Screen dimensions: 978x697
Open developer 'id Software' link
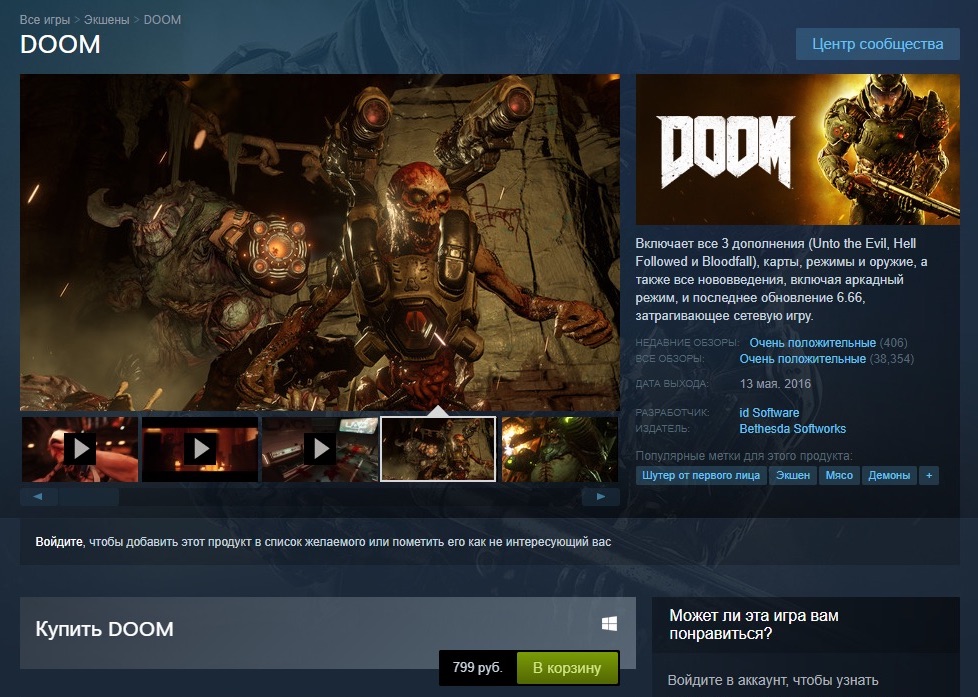(x=769, y=412)
